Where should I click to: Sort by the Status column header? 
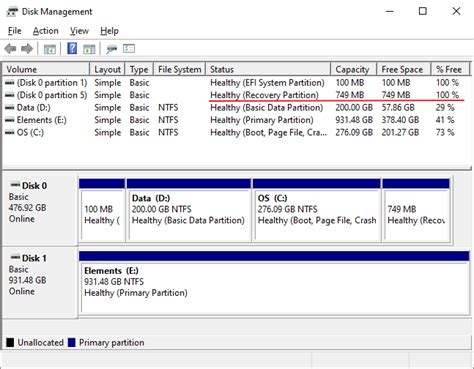click(x=268, y=69)
